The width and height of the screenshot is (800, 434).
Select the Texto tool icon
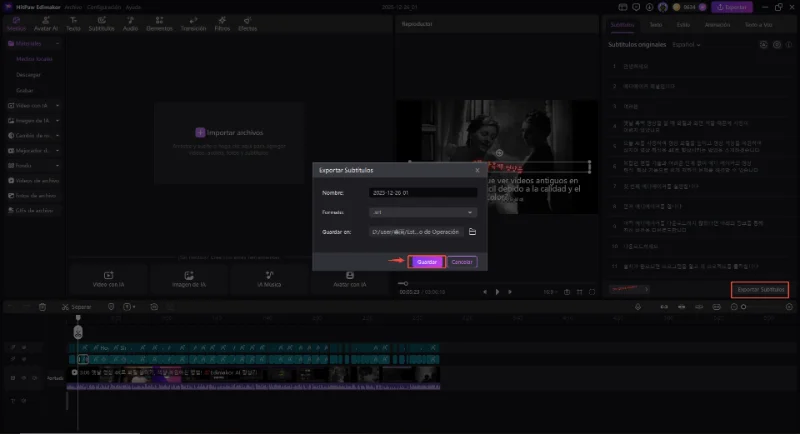[75, 24]
